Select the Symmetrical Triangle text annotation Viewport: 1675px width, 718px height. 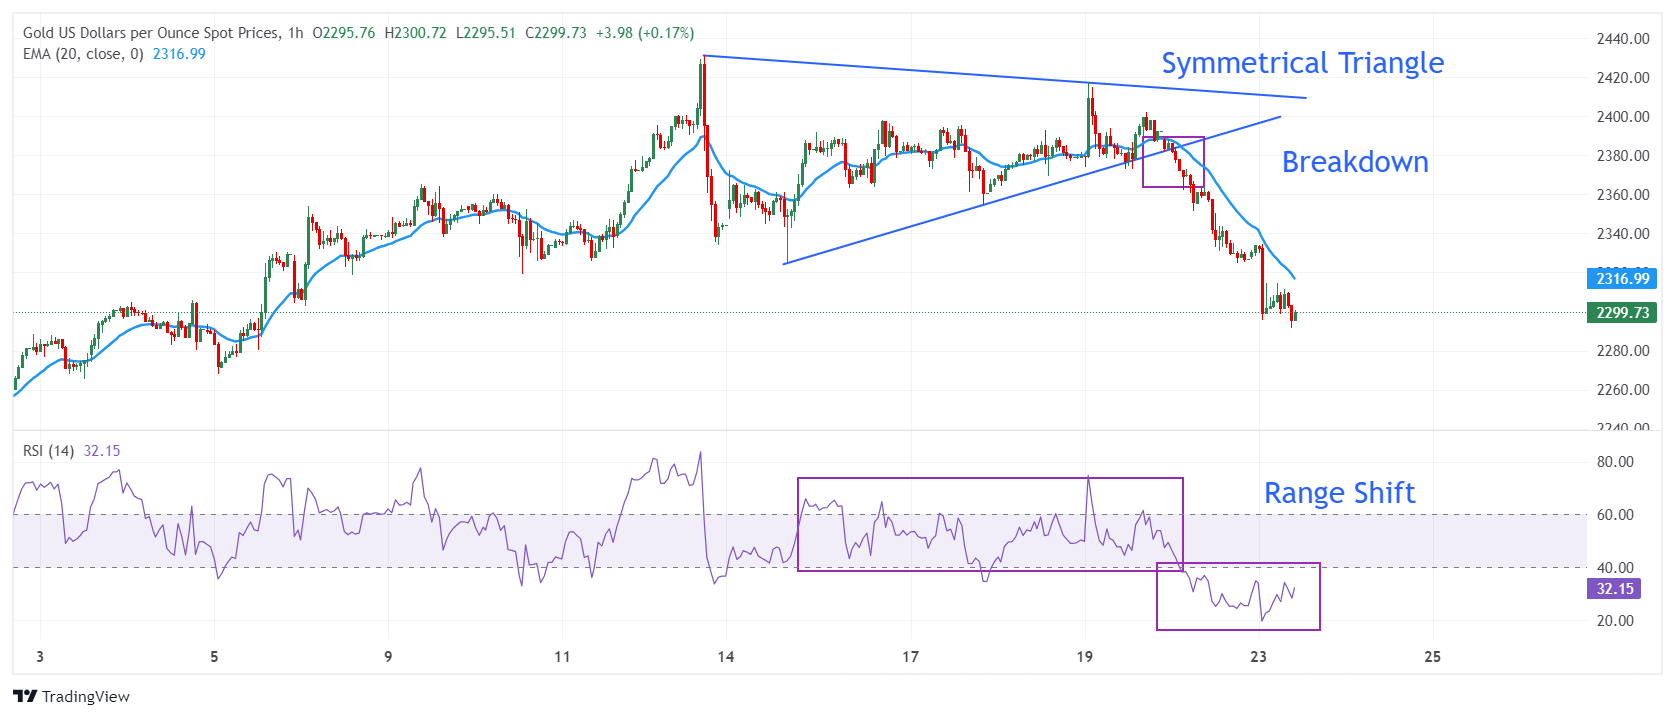(1302, 63)
